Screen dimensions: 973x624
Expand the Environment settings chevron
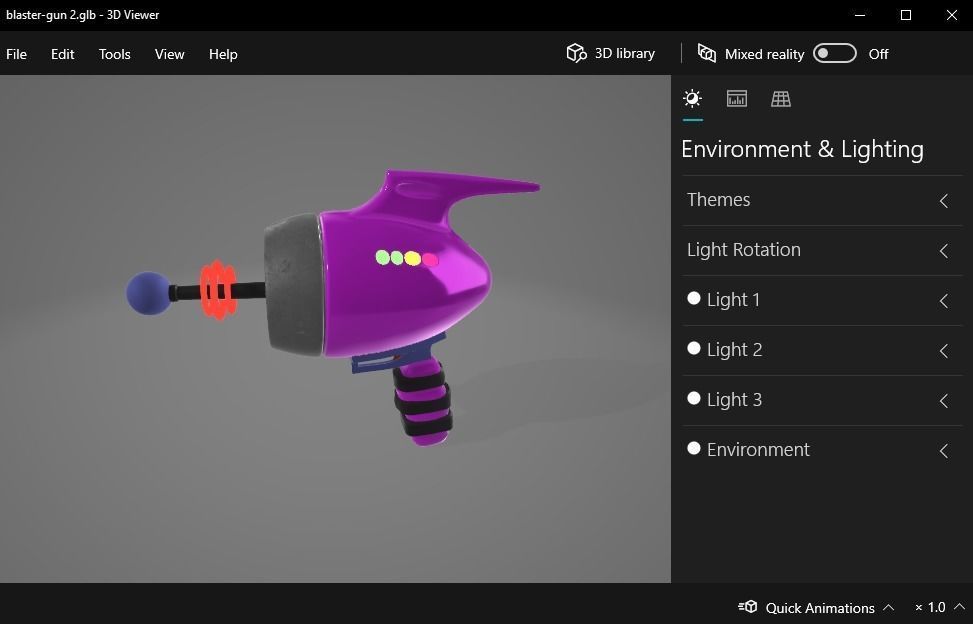[x=944, y=450]
